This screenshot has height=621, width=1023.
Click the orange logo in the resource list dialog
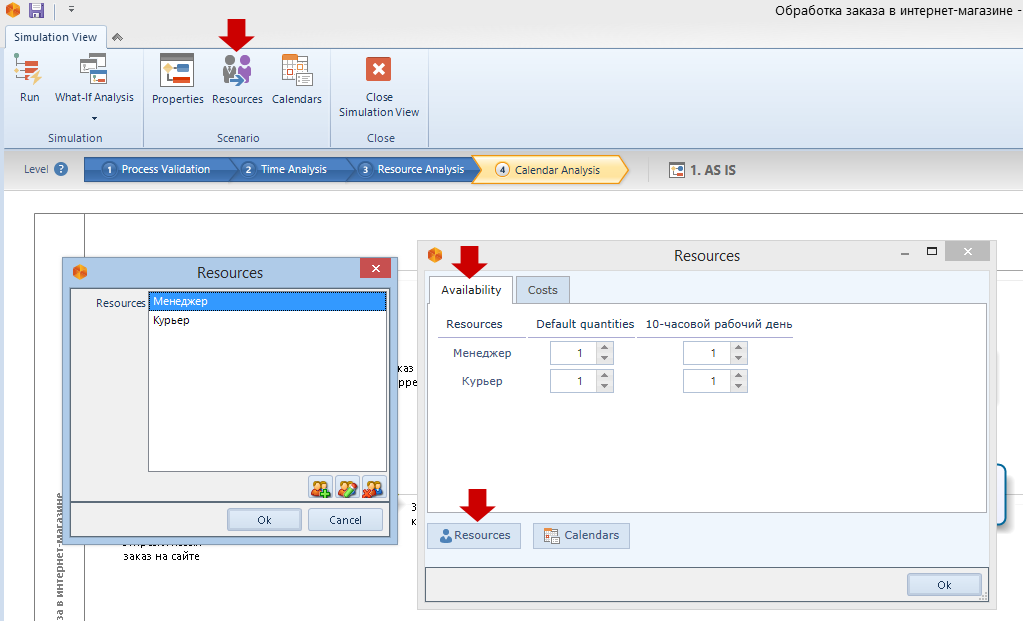point(80,272)
